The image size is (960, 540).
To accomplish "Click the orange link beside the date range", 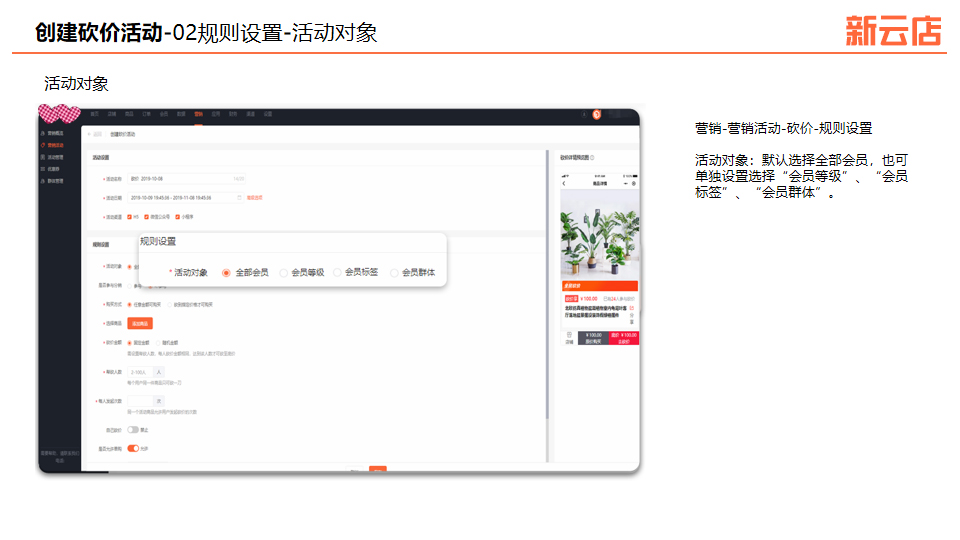I will pos(254,198).
